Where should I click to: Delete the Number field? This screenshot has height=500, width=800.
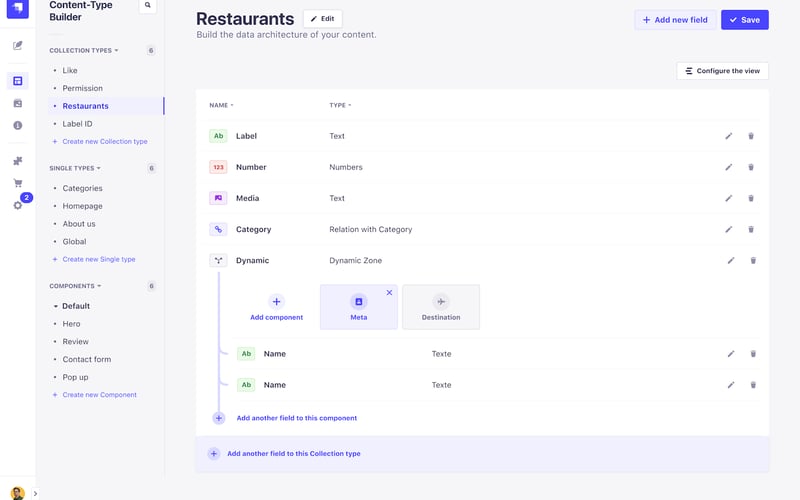coord(751,167)
